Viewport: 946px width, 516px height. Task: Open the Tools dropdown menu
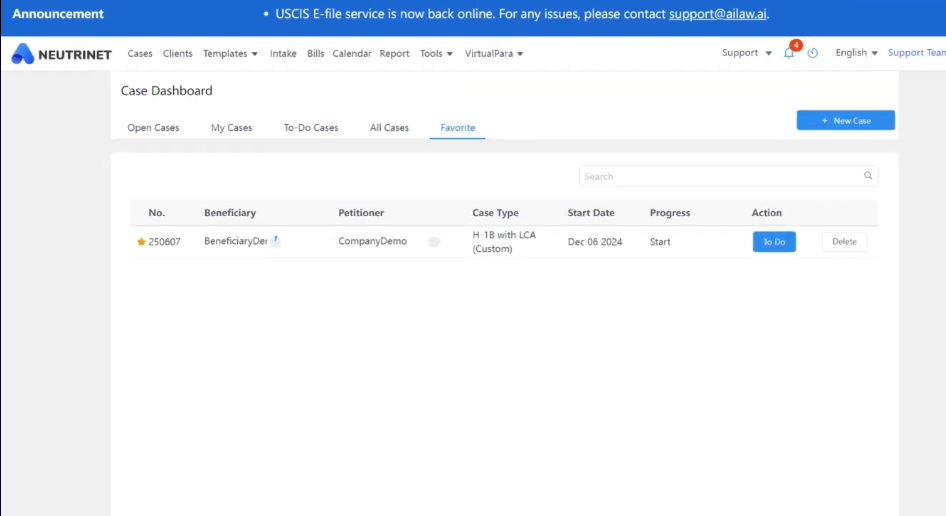click(436, 54)
